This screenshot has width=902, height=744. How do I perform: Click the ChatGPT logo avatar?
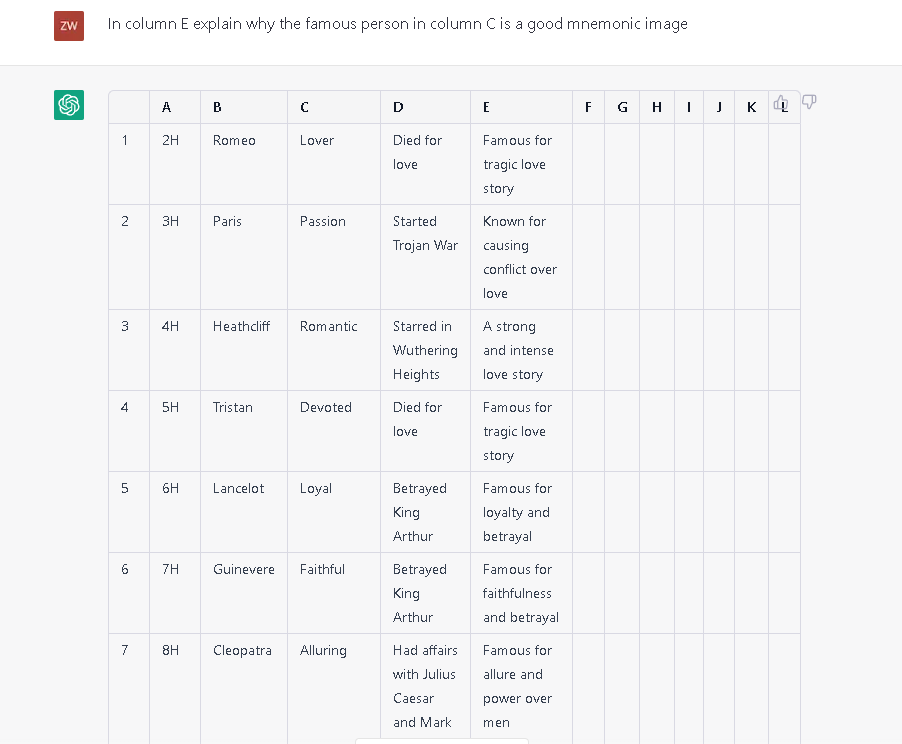point(69,105)
